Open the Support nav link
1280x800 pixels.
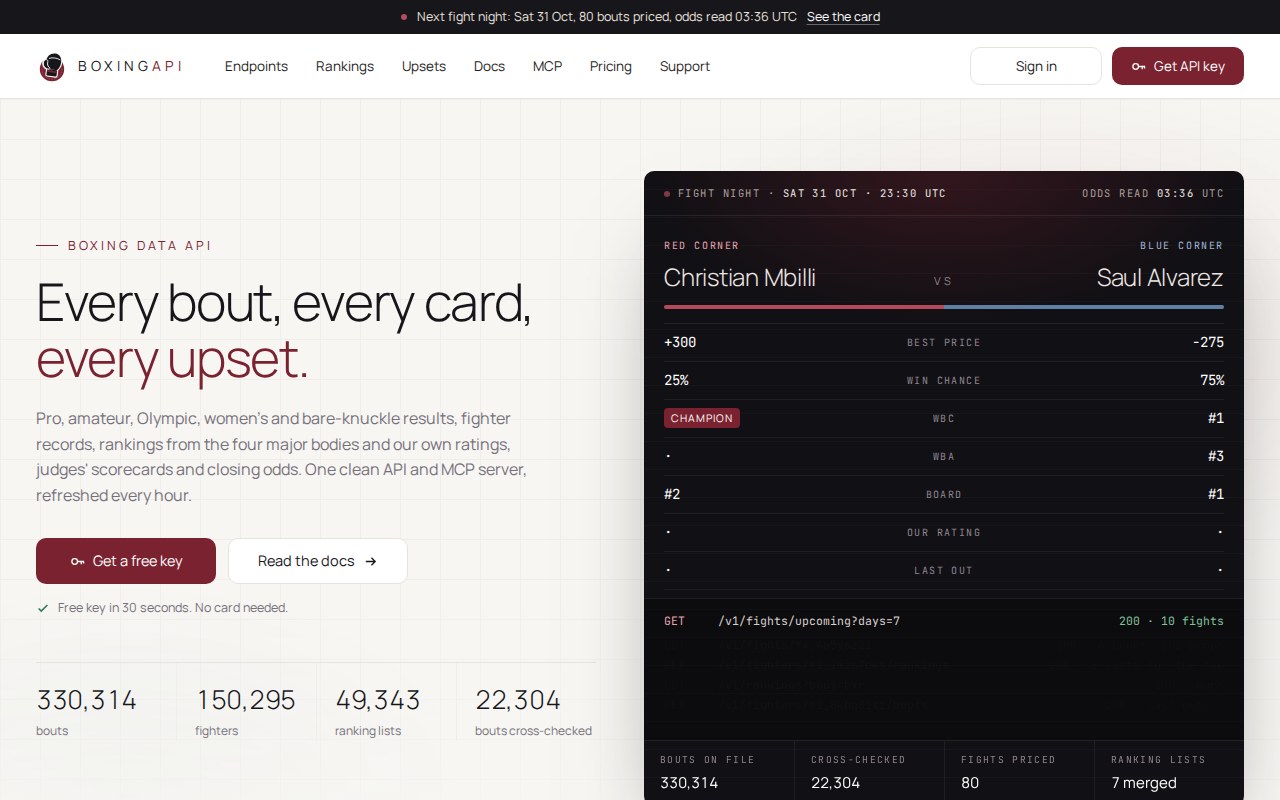pyautogui.click(x=685, y=66)
